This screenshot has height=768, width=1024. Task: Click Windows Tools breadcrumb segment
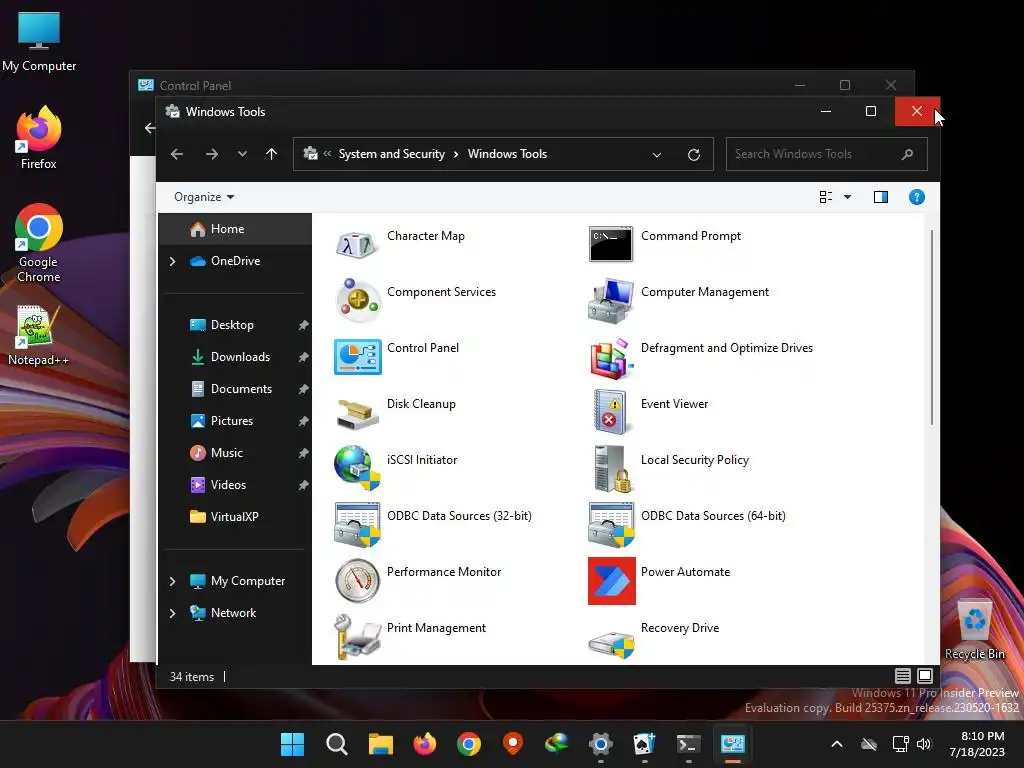507,154
